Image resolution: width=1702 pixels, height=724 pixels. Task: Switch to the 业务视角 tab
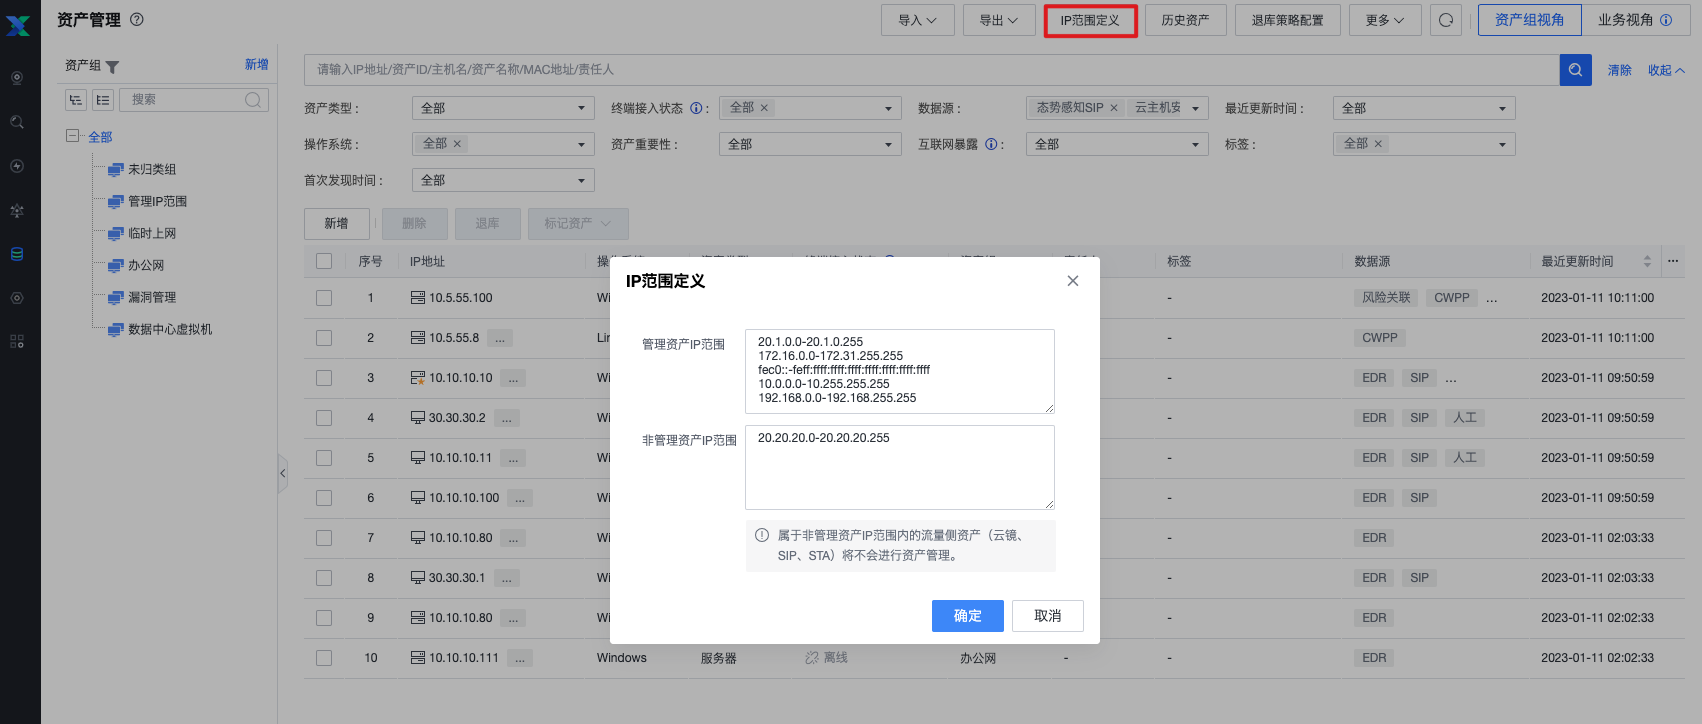(1635, 20)
